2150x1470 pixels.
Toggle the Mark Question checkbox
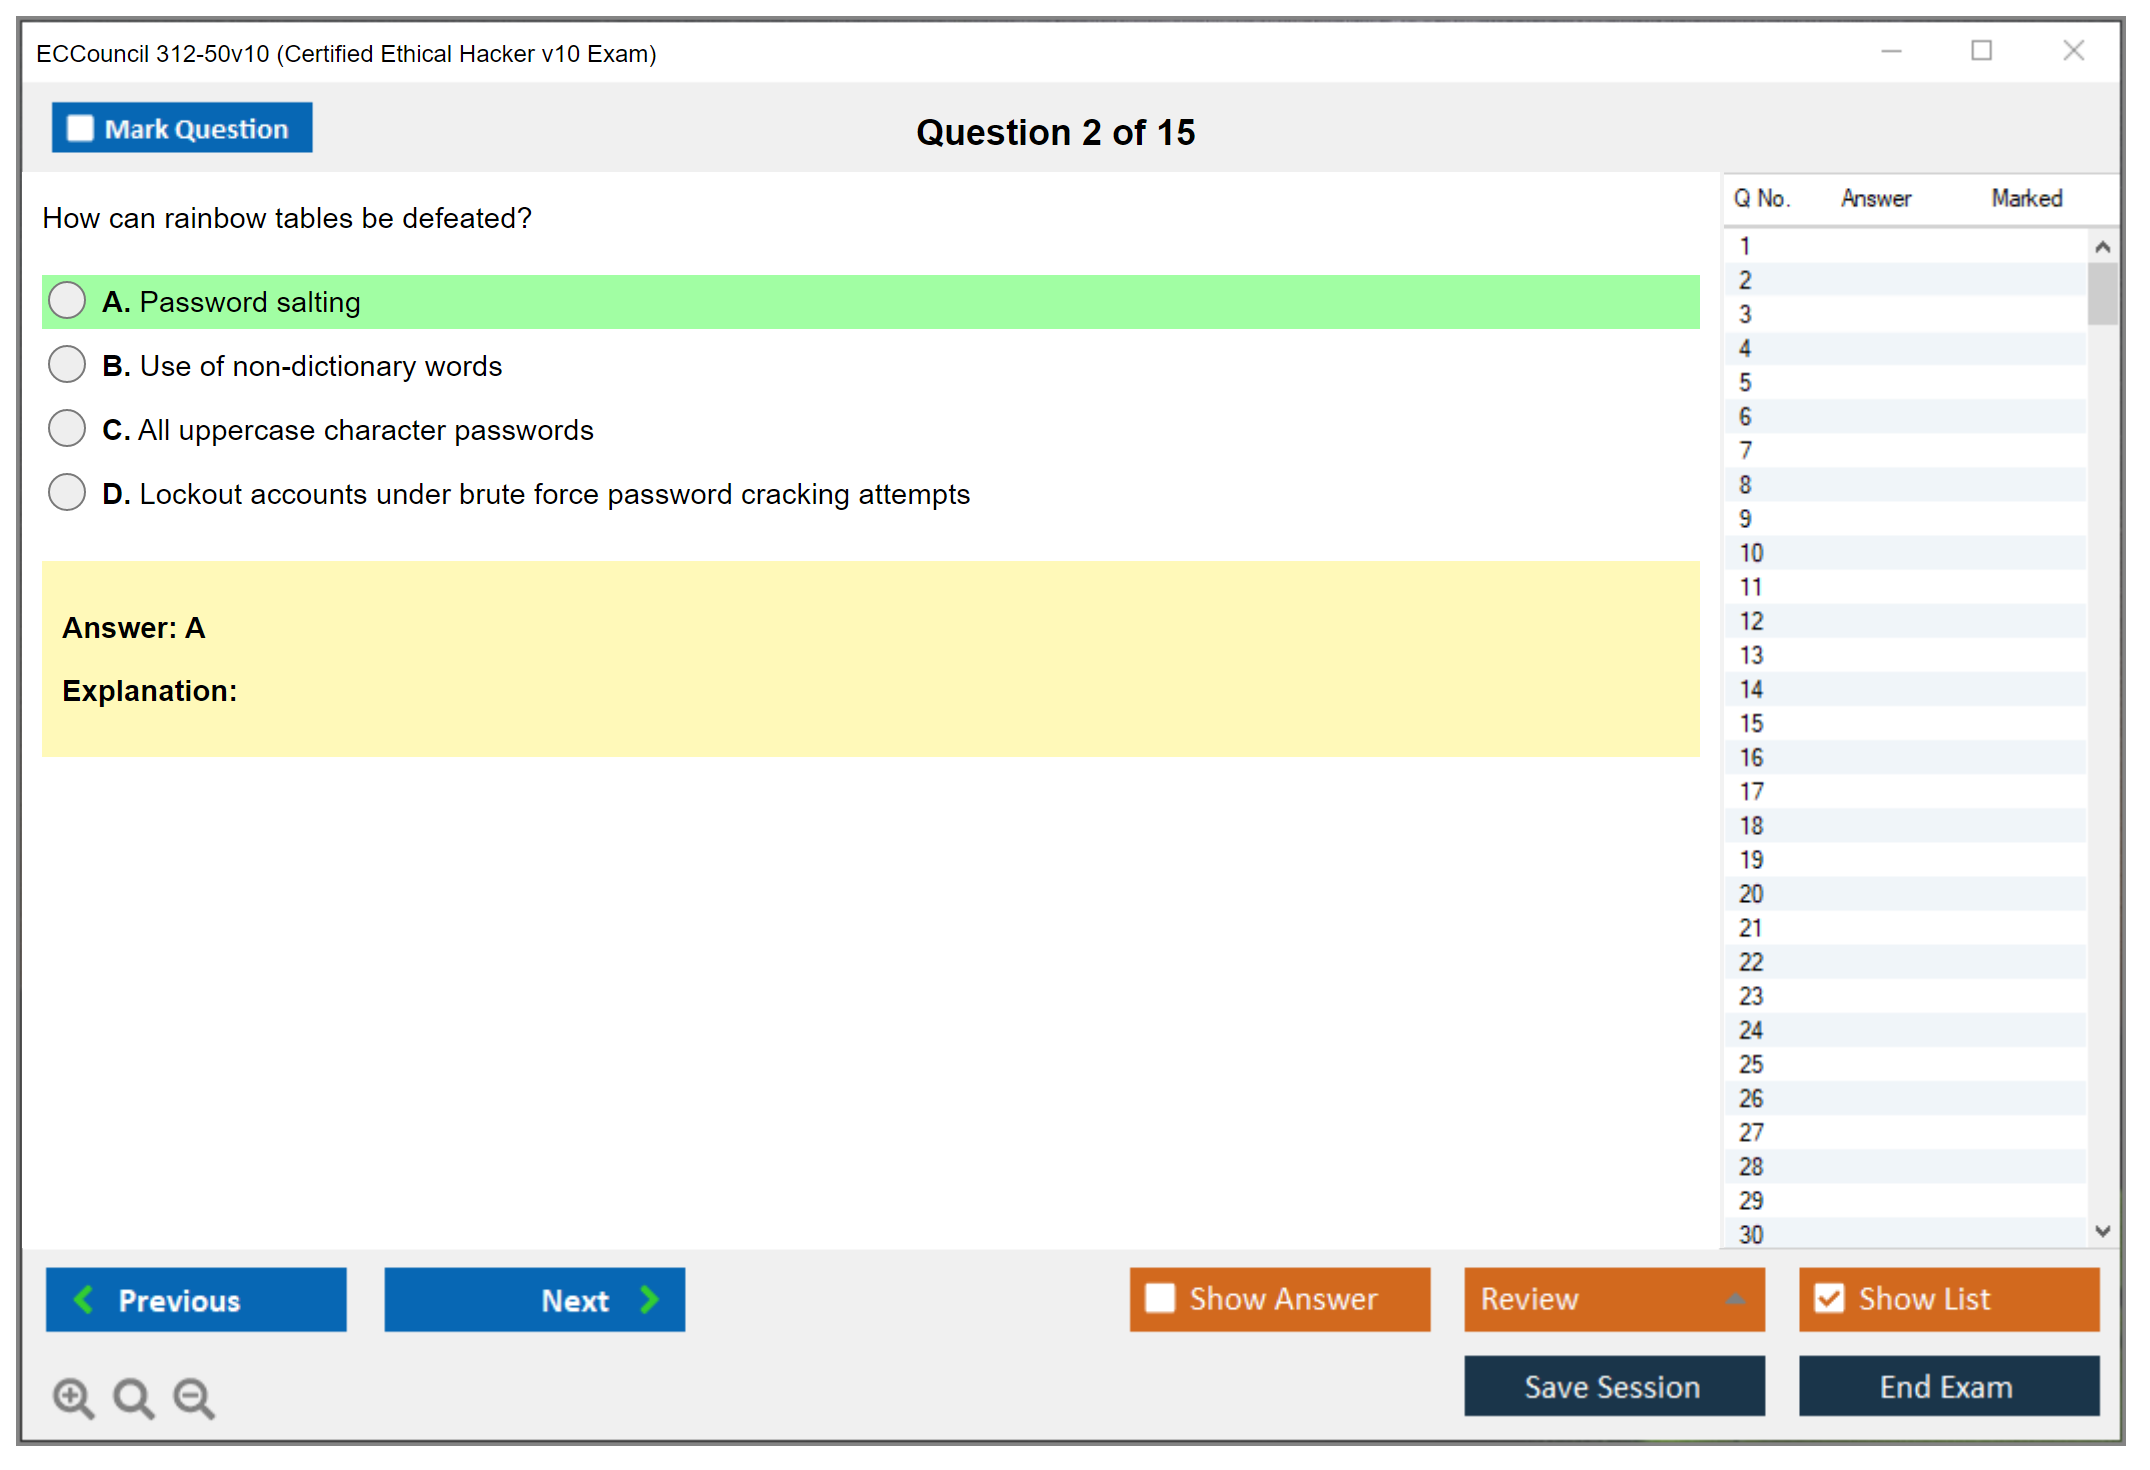coord(80,128)
